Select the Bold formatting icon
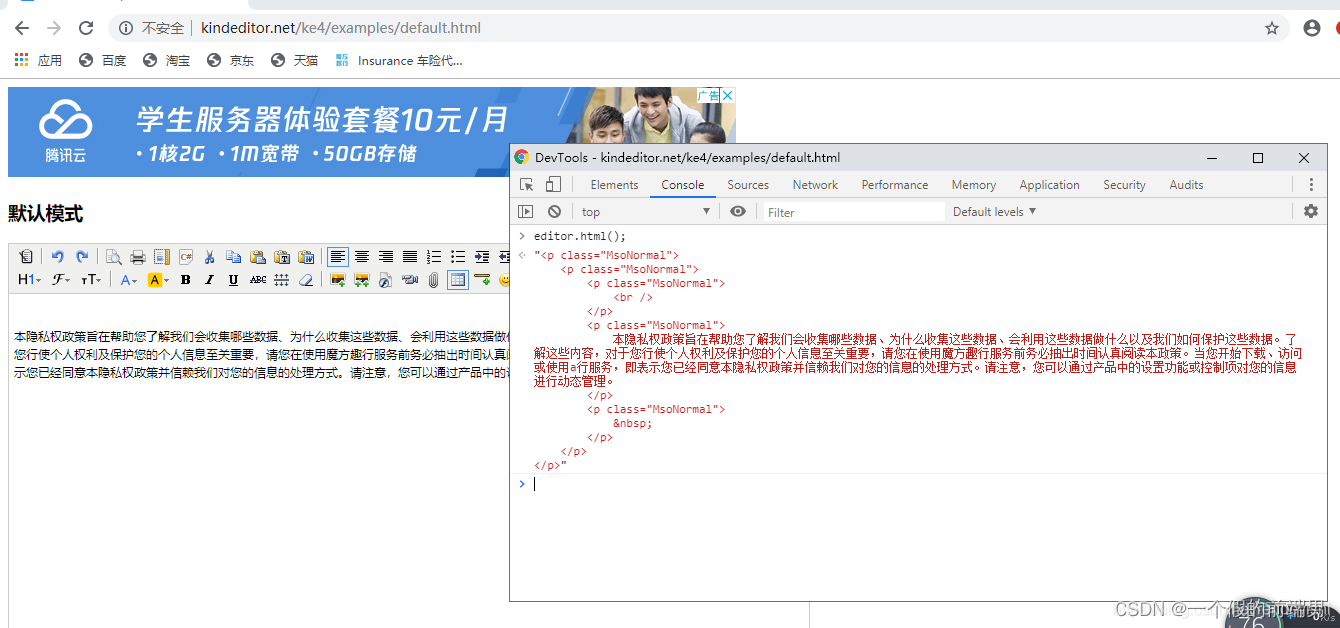This screenshot has height=628, width=1340. coord(185,280)
